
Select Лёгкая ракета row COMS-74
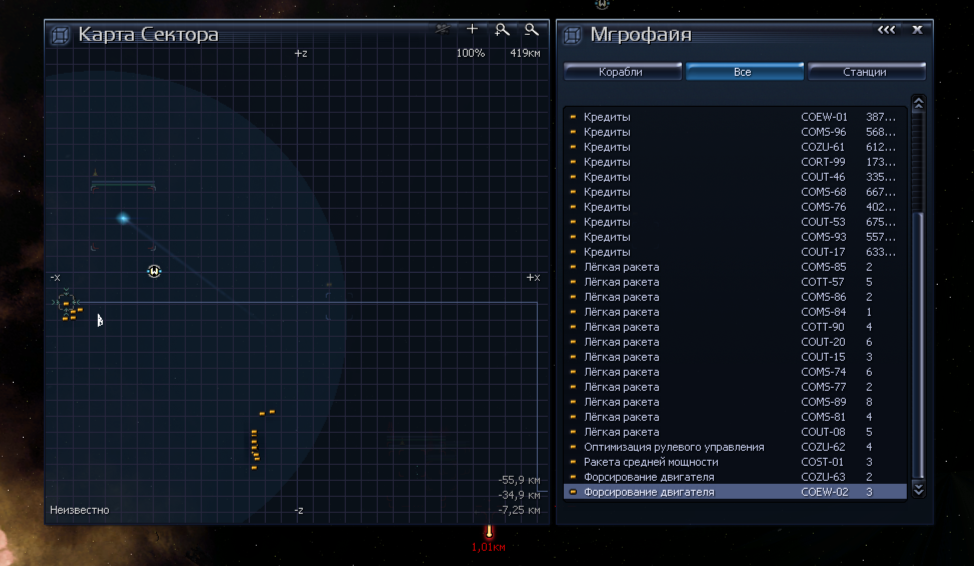tap(735, 372)
